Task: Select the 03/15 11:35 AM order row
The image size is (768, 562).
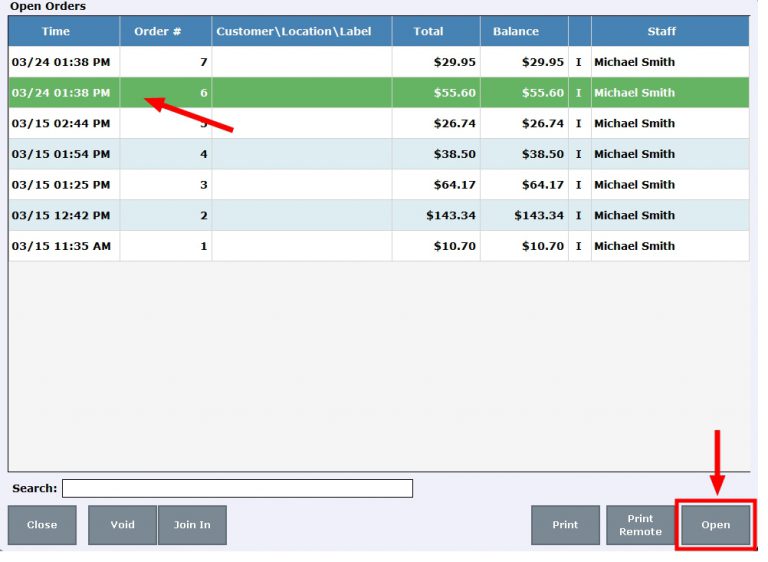Action: tap(379, 246)
